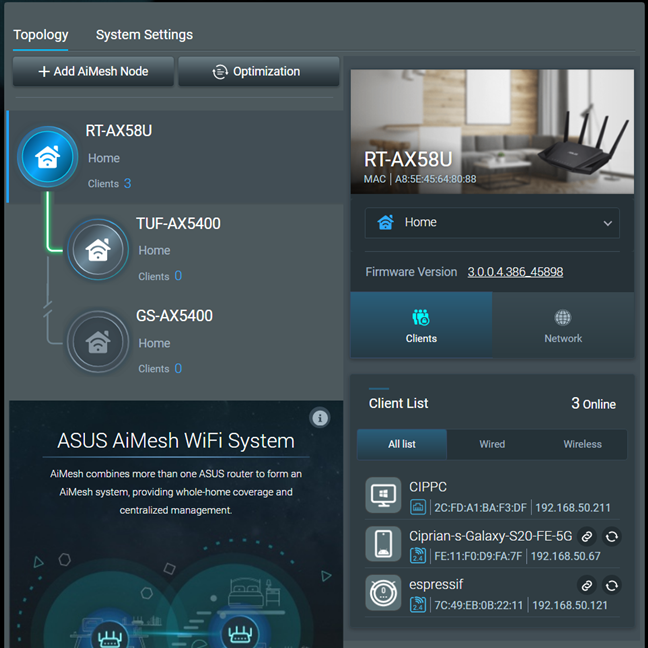Click the router MAC A8:5E:45:64:80:88
Viewport: 648px width, 648px height.
[435, 179]
